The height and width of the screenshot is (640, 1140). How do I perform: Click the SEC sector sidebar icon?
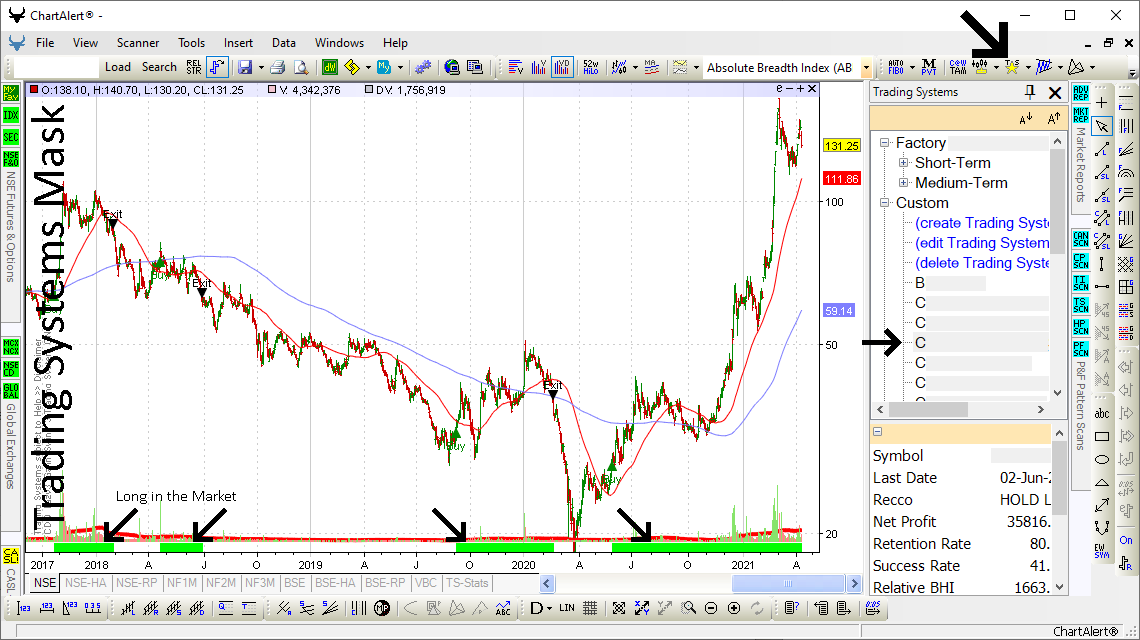11,137
